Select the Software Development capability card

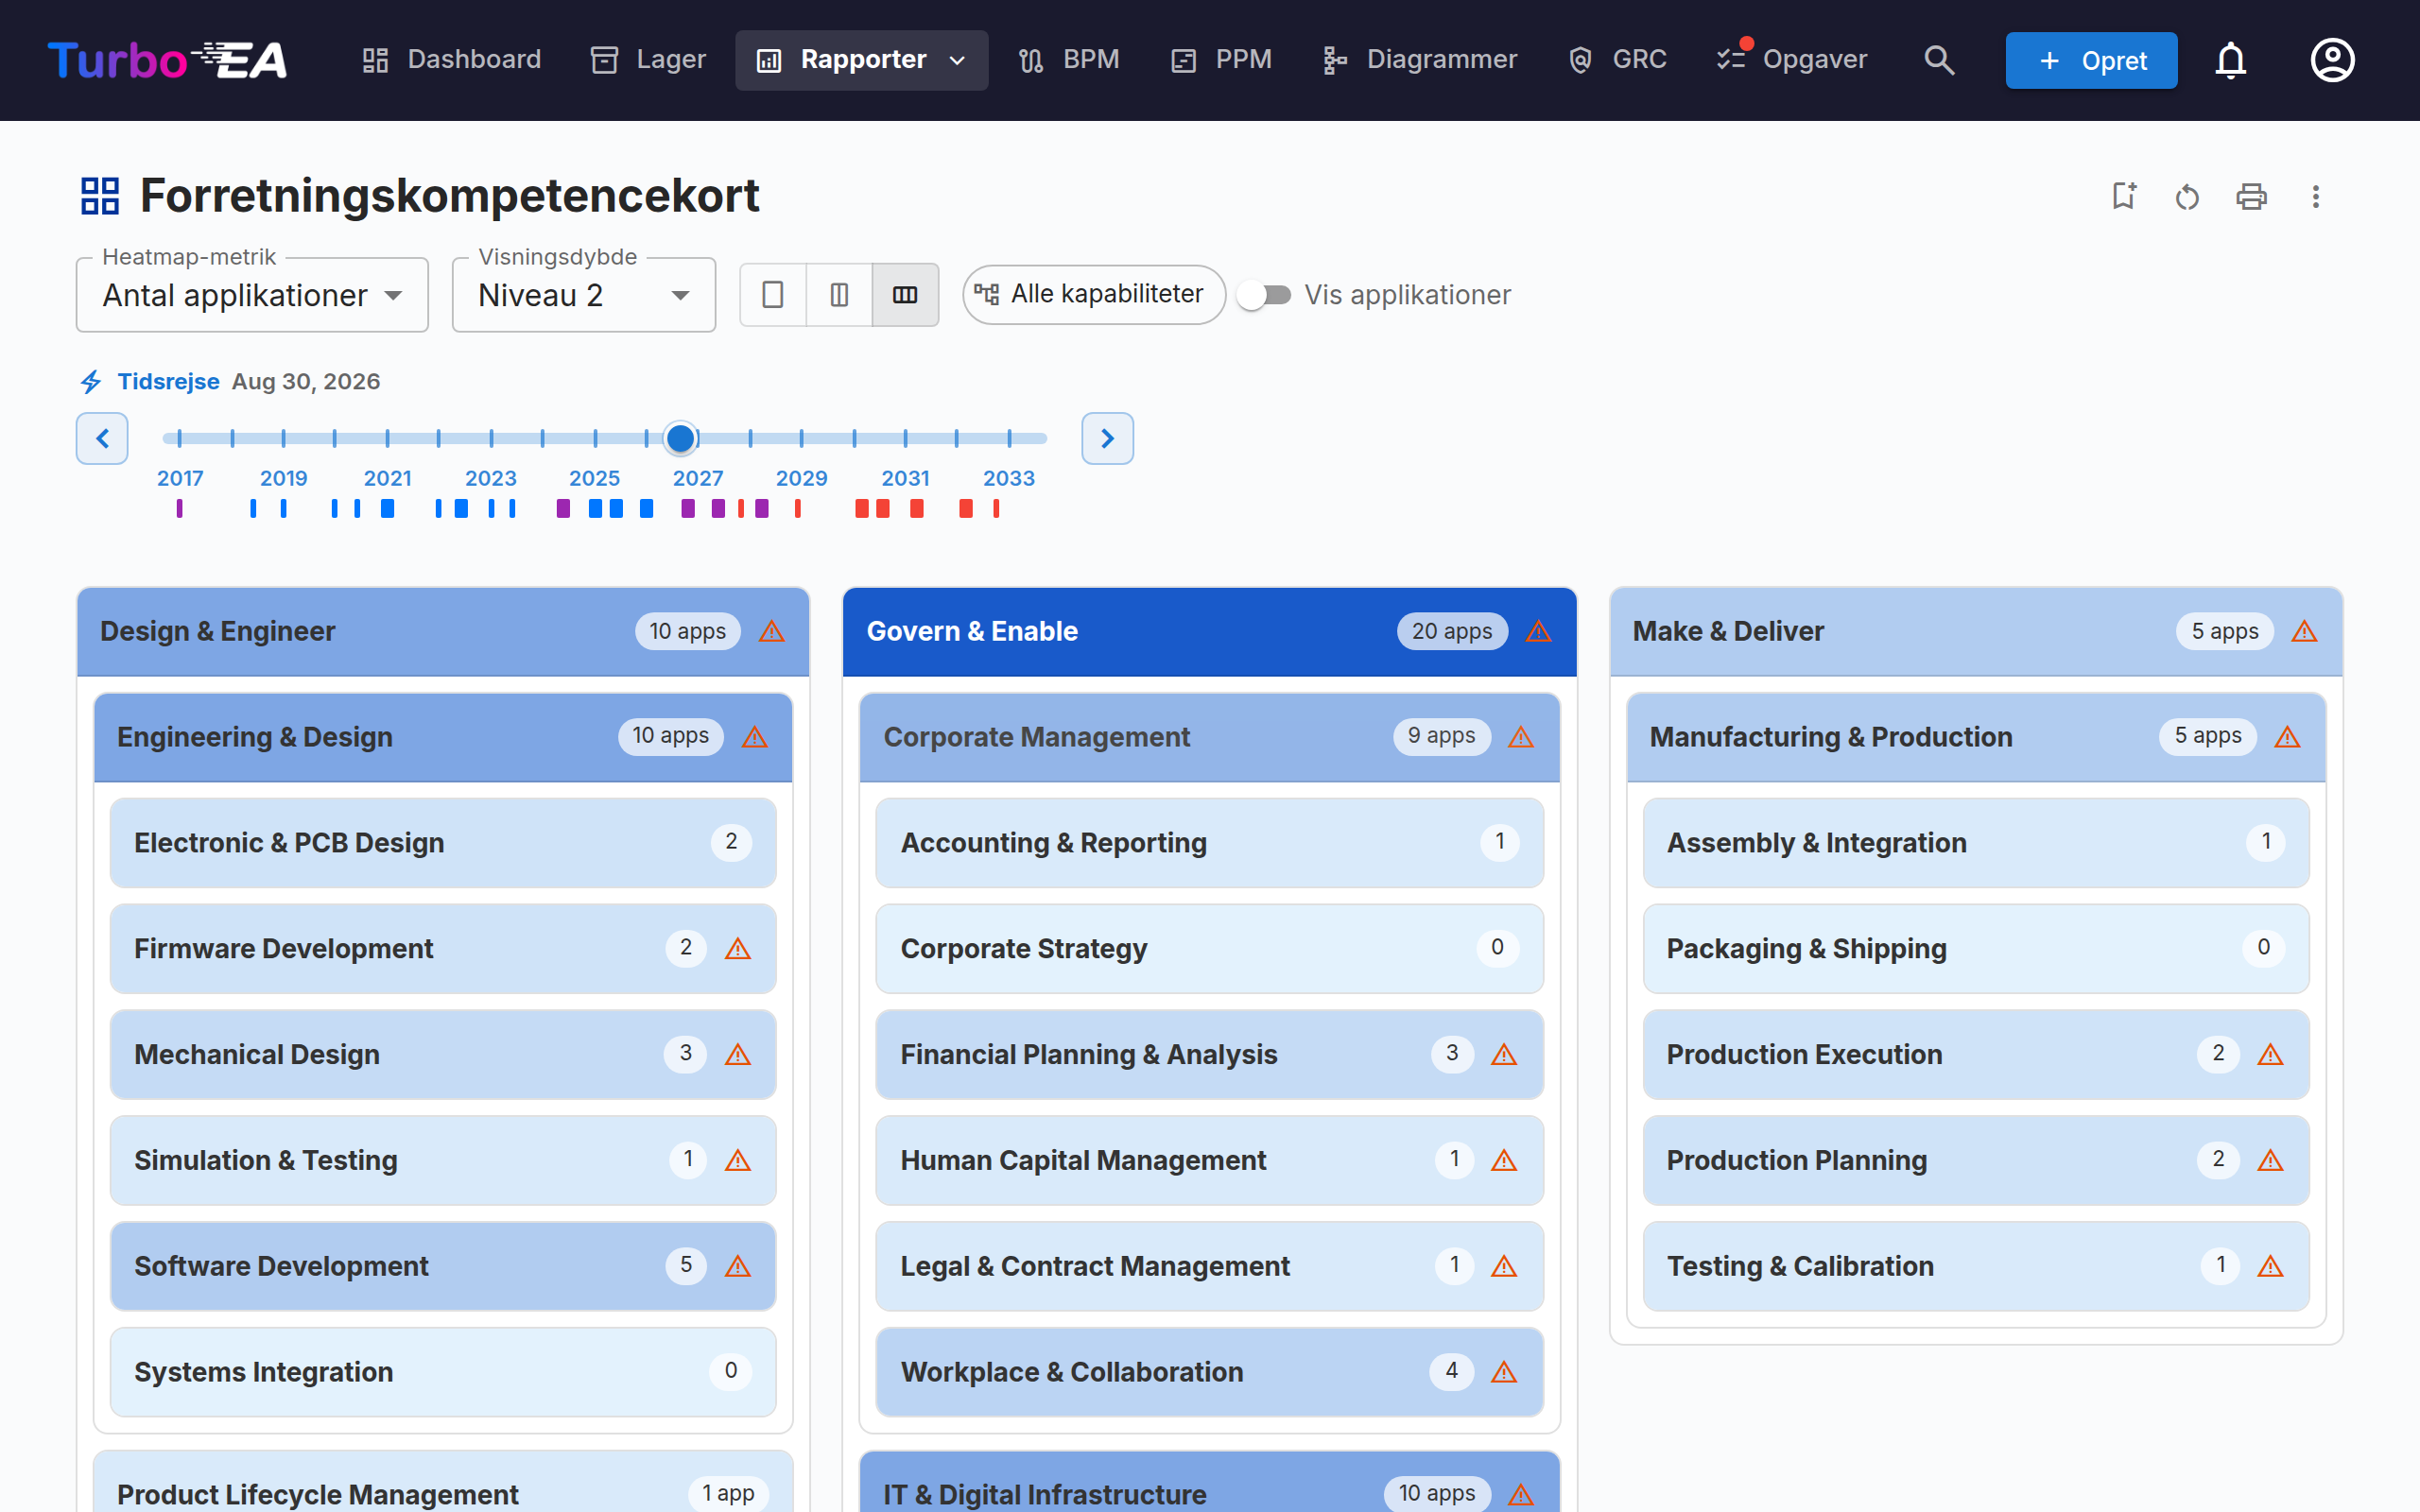point(443,1266)
